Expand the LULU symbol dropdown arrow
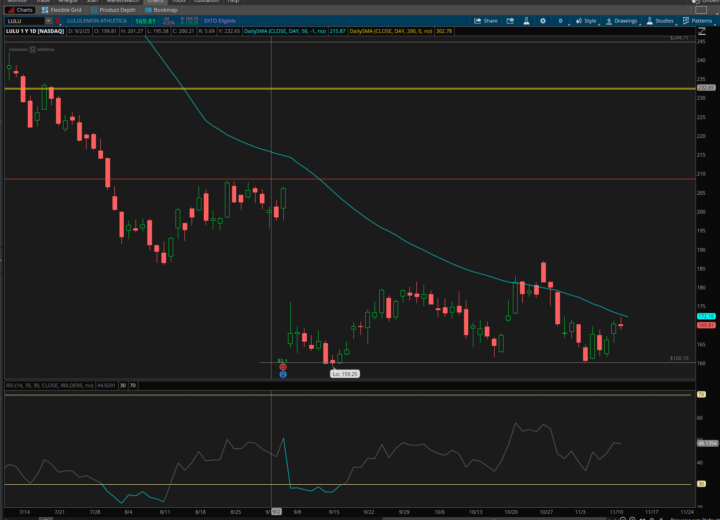Viewport: 720px width, 520px height. [x=48, y=21]
